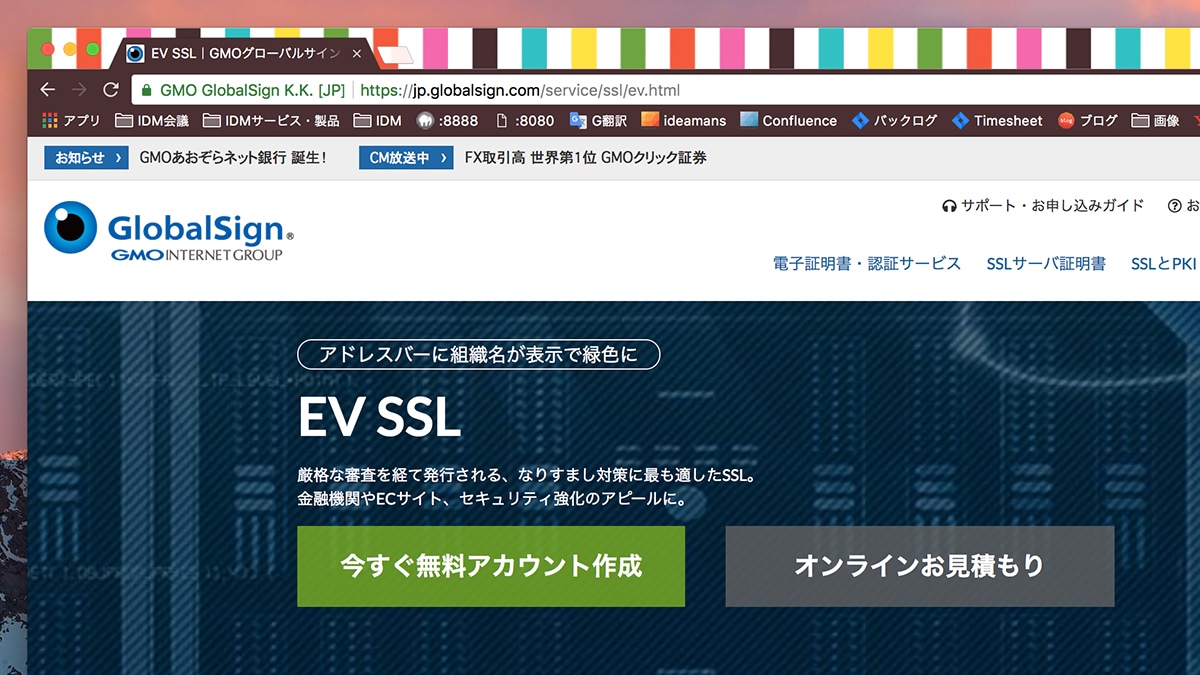Open the FX取引高 世界第1位 GMOクリック証券 link
This screenshot has height=675, width=1200.
pos(586,157)
